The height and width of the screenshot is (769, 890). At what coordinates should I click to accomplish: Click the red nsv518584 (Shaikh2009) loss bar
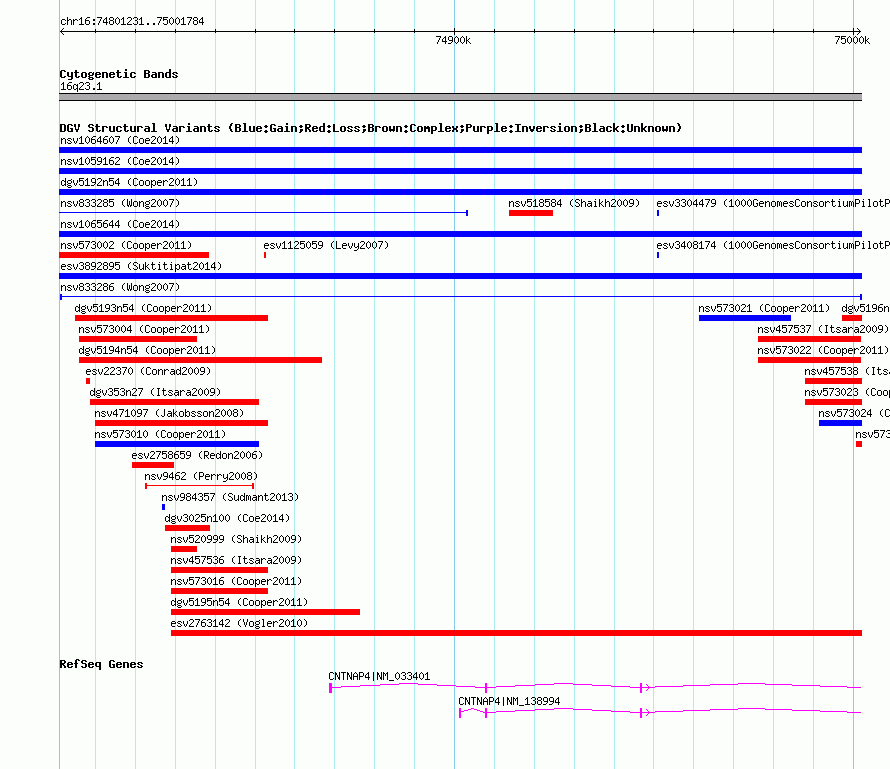click(531, 213)
